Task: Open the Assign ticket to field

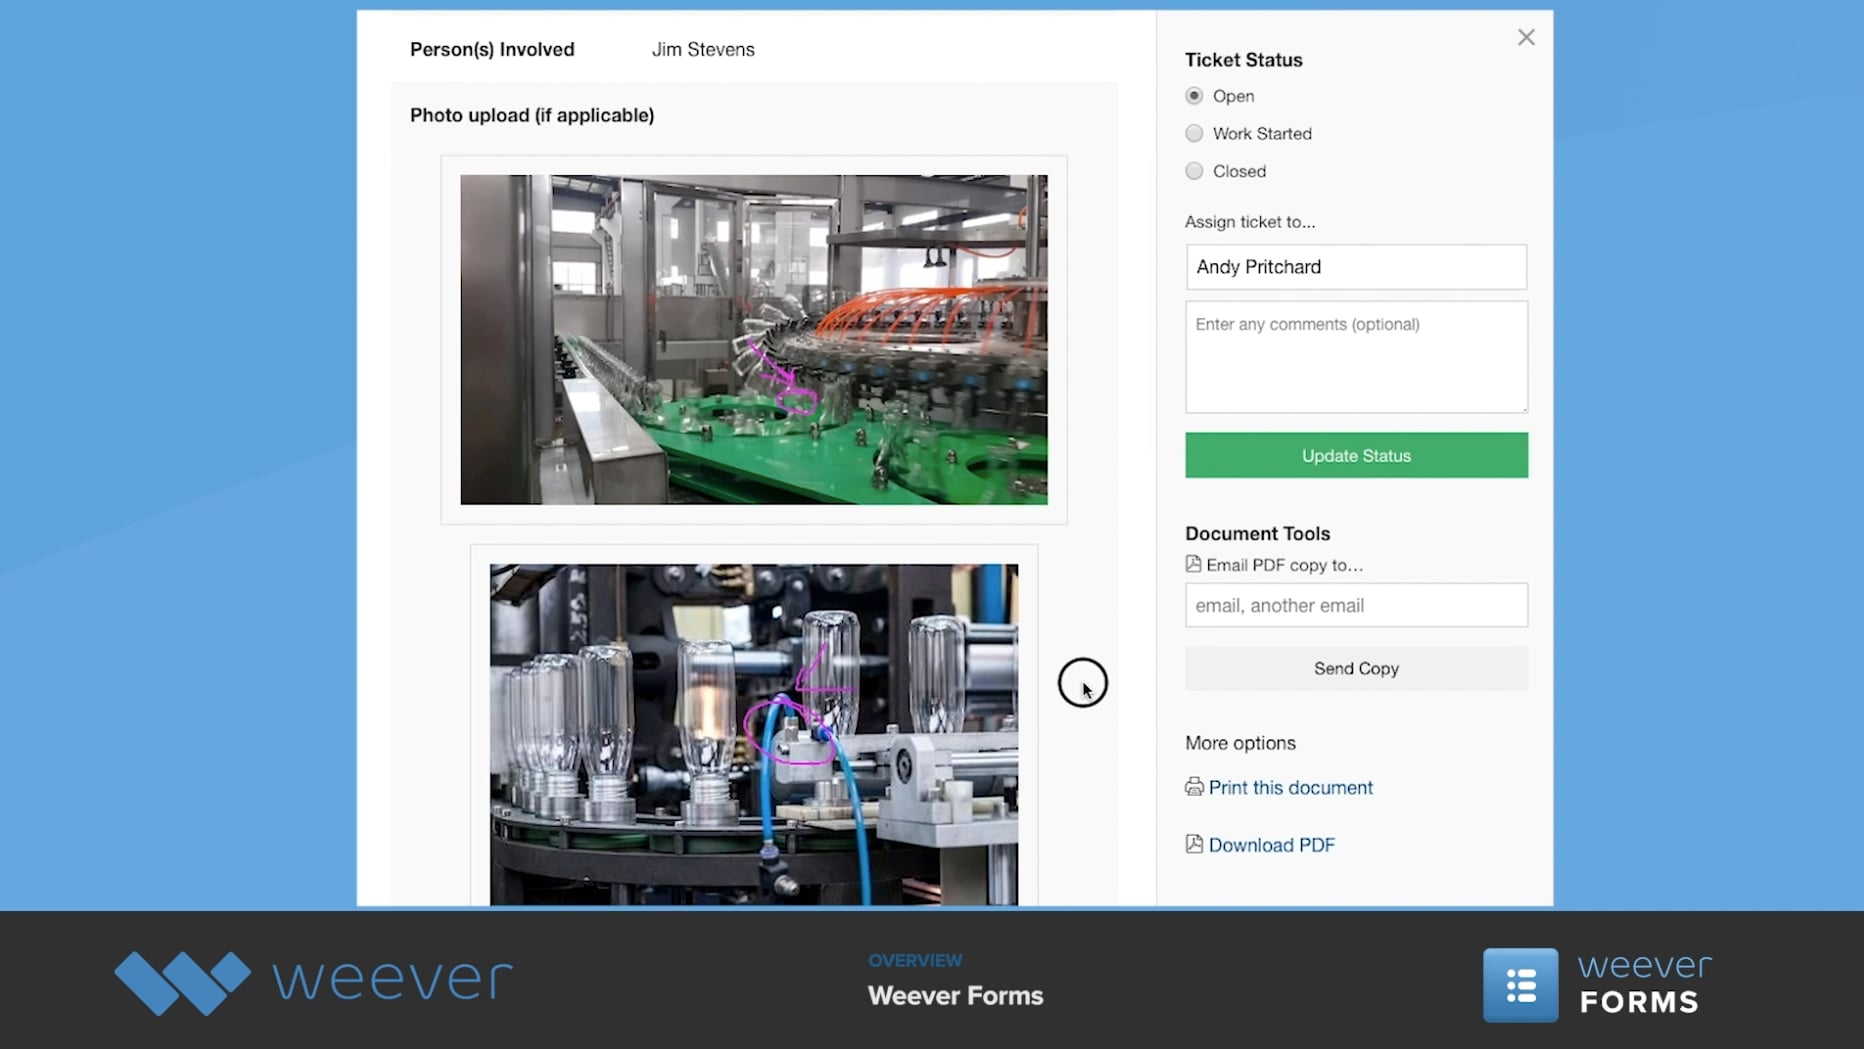Action: (x=1355, y=267)
